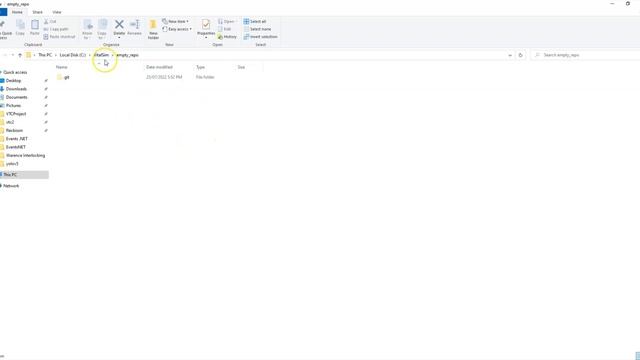Expand the chevron before empty_repo in the breadcrumb
The width and height of the screenshot is (640, 360).
click(x=113, y=55)
